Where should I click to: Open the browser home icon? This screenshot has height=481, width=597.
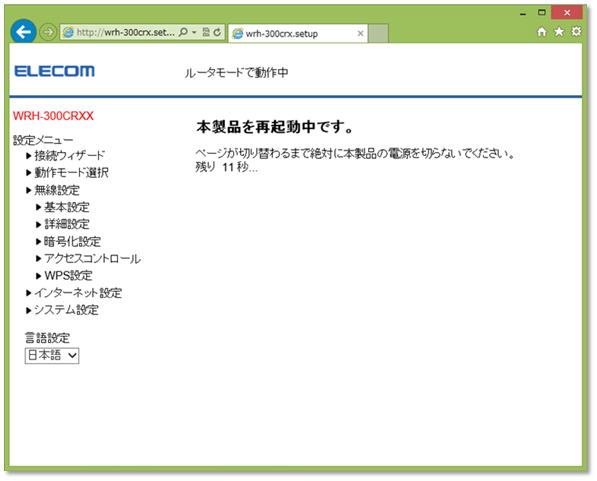(541, 32)
